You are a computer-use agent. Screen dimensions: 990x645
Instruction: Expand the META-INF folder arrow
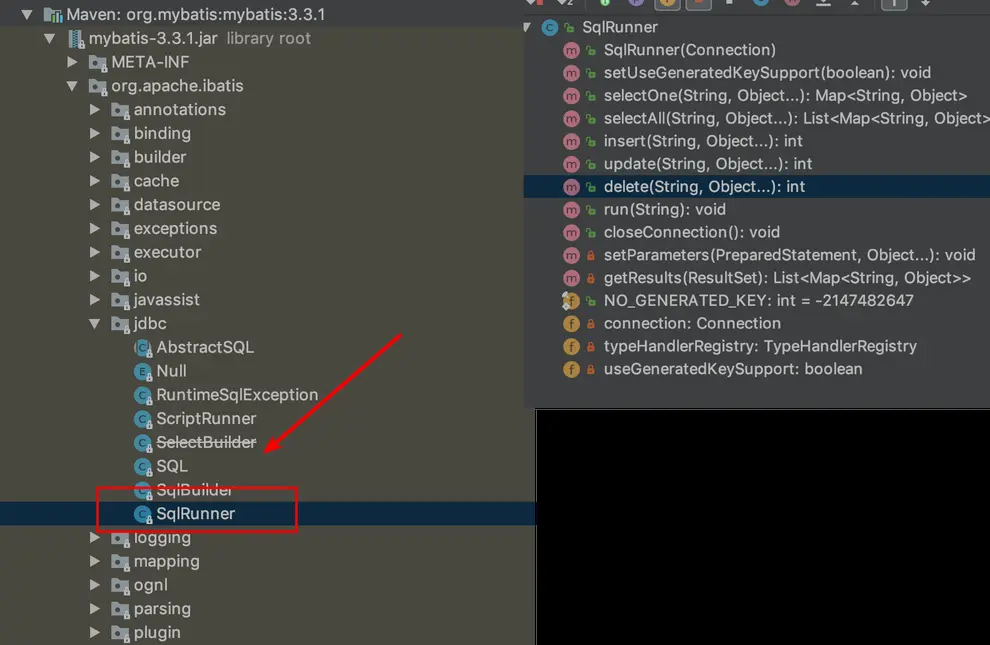73,62
